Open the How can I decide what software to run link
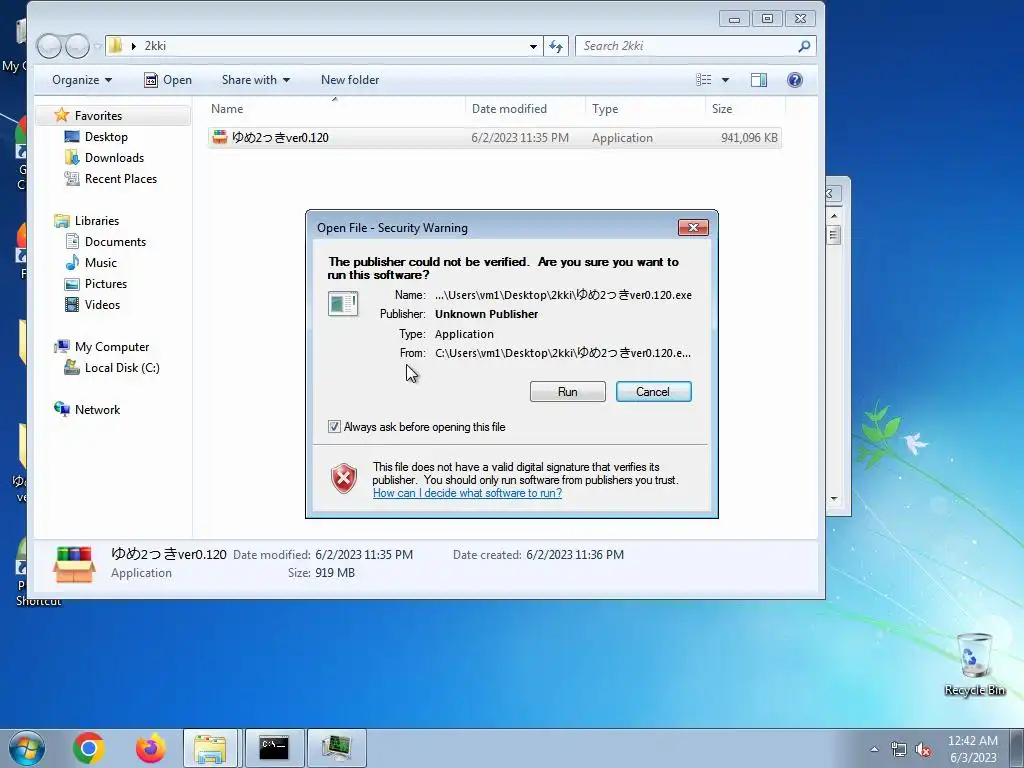Screen dimensions: 1024x768 [x=467, y=493]
